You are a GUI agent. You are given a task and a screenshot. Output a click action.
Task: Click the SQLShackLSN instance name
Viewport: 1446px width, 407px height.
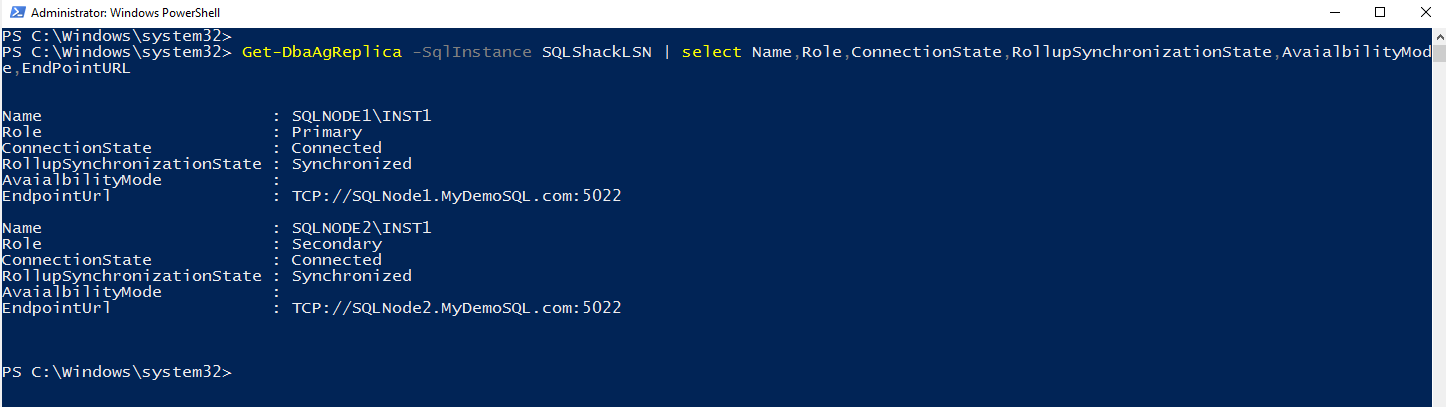pos(596,52)
